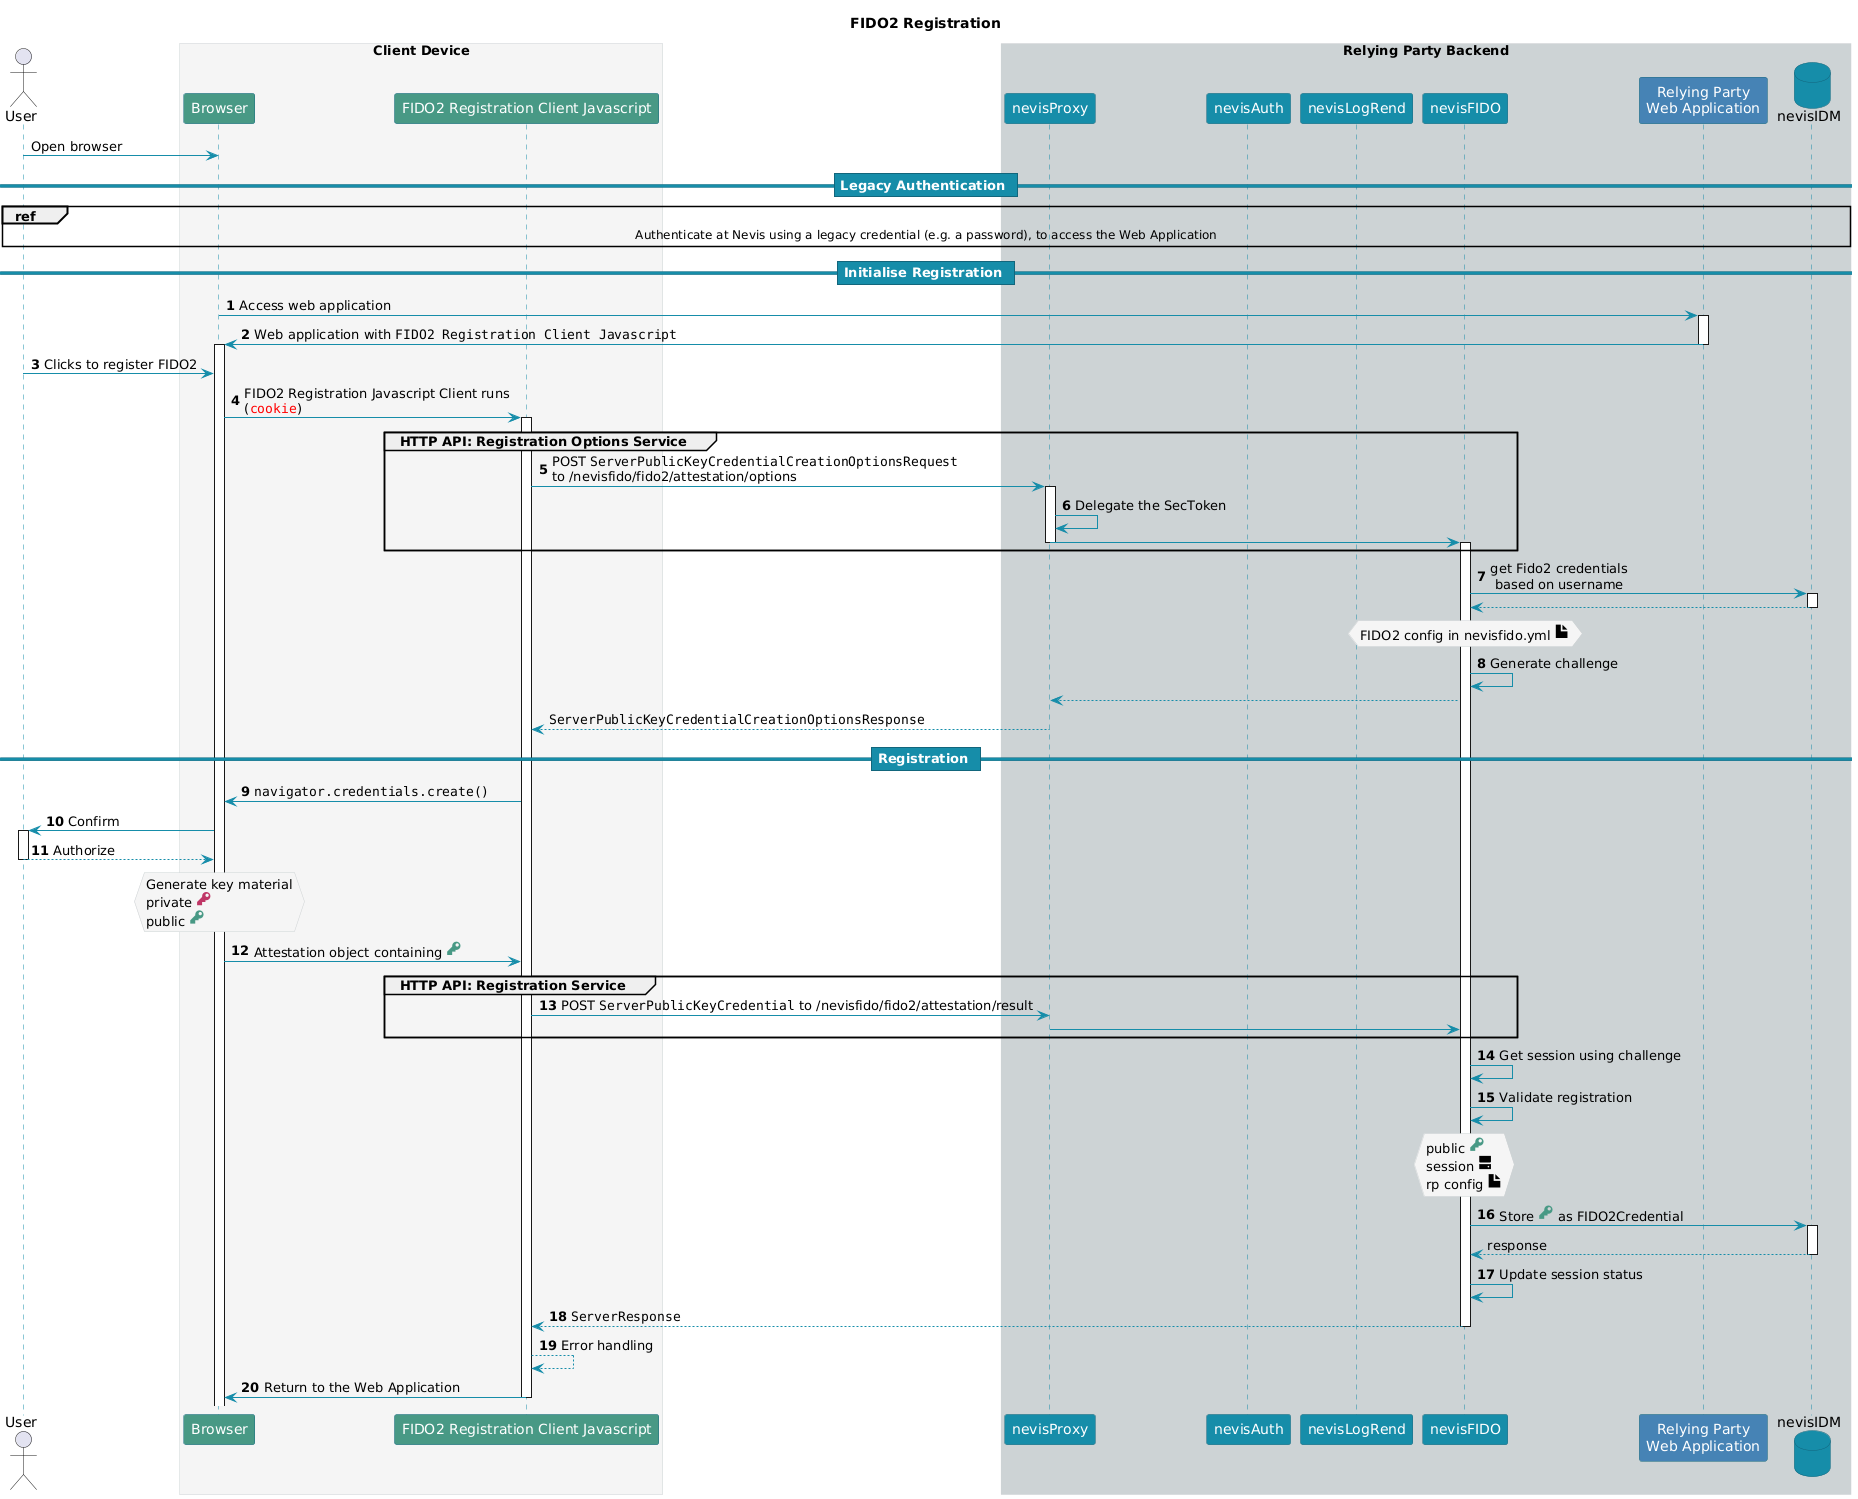Screen dimensions: 1858x1499
Task: Select the top nevisLogRend participant box
Action: tap(1356, 108)
